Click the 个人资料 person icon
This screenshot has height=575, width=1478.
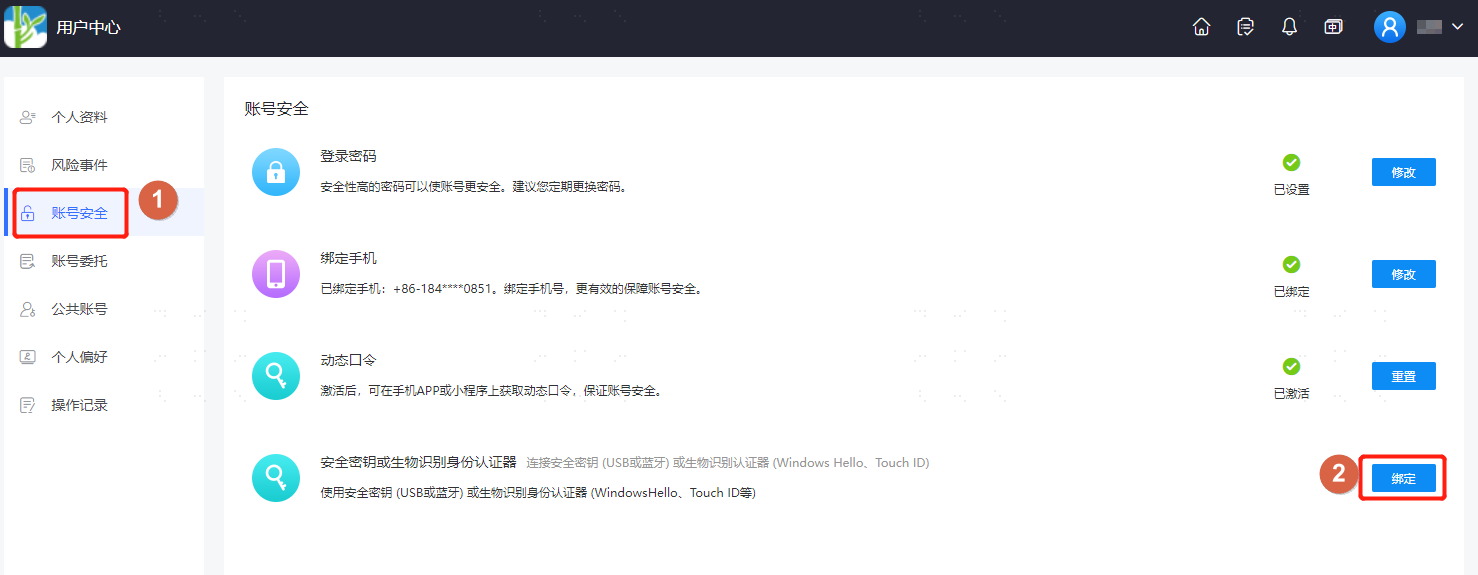(x=28, y=117)
